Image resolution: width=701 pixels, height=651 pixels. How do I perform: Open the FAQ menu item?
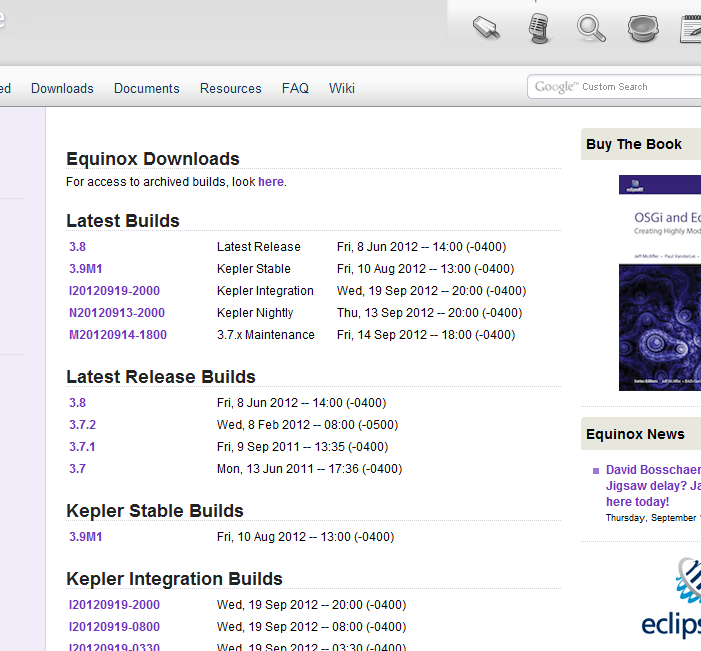[295, 89]
